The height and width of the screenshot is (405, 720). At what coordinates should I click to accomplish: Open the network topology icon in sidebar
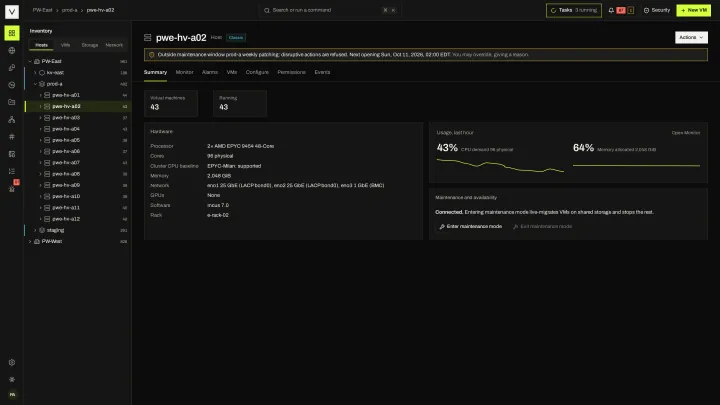click(11, 119)
